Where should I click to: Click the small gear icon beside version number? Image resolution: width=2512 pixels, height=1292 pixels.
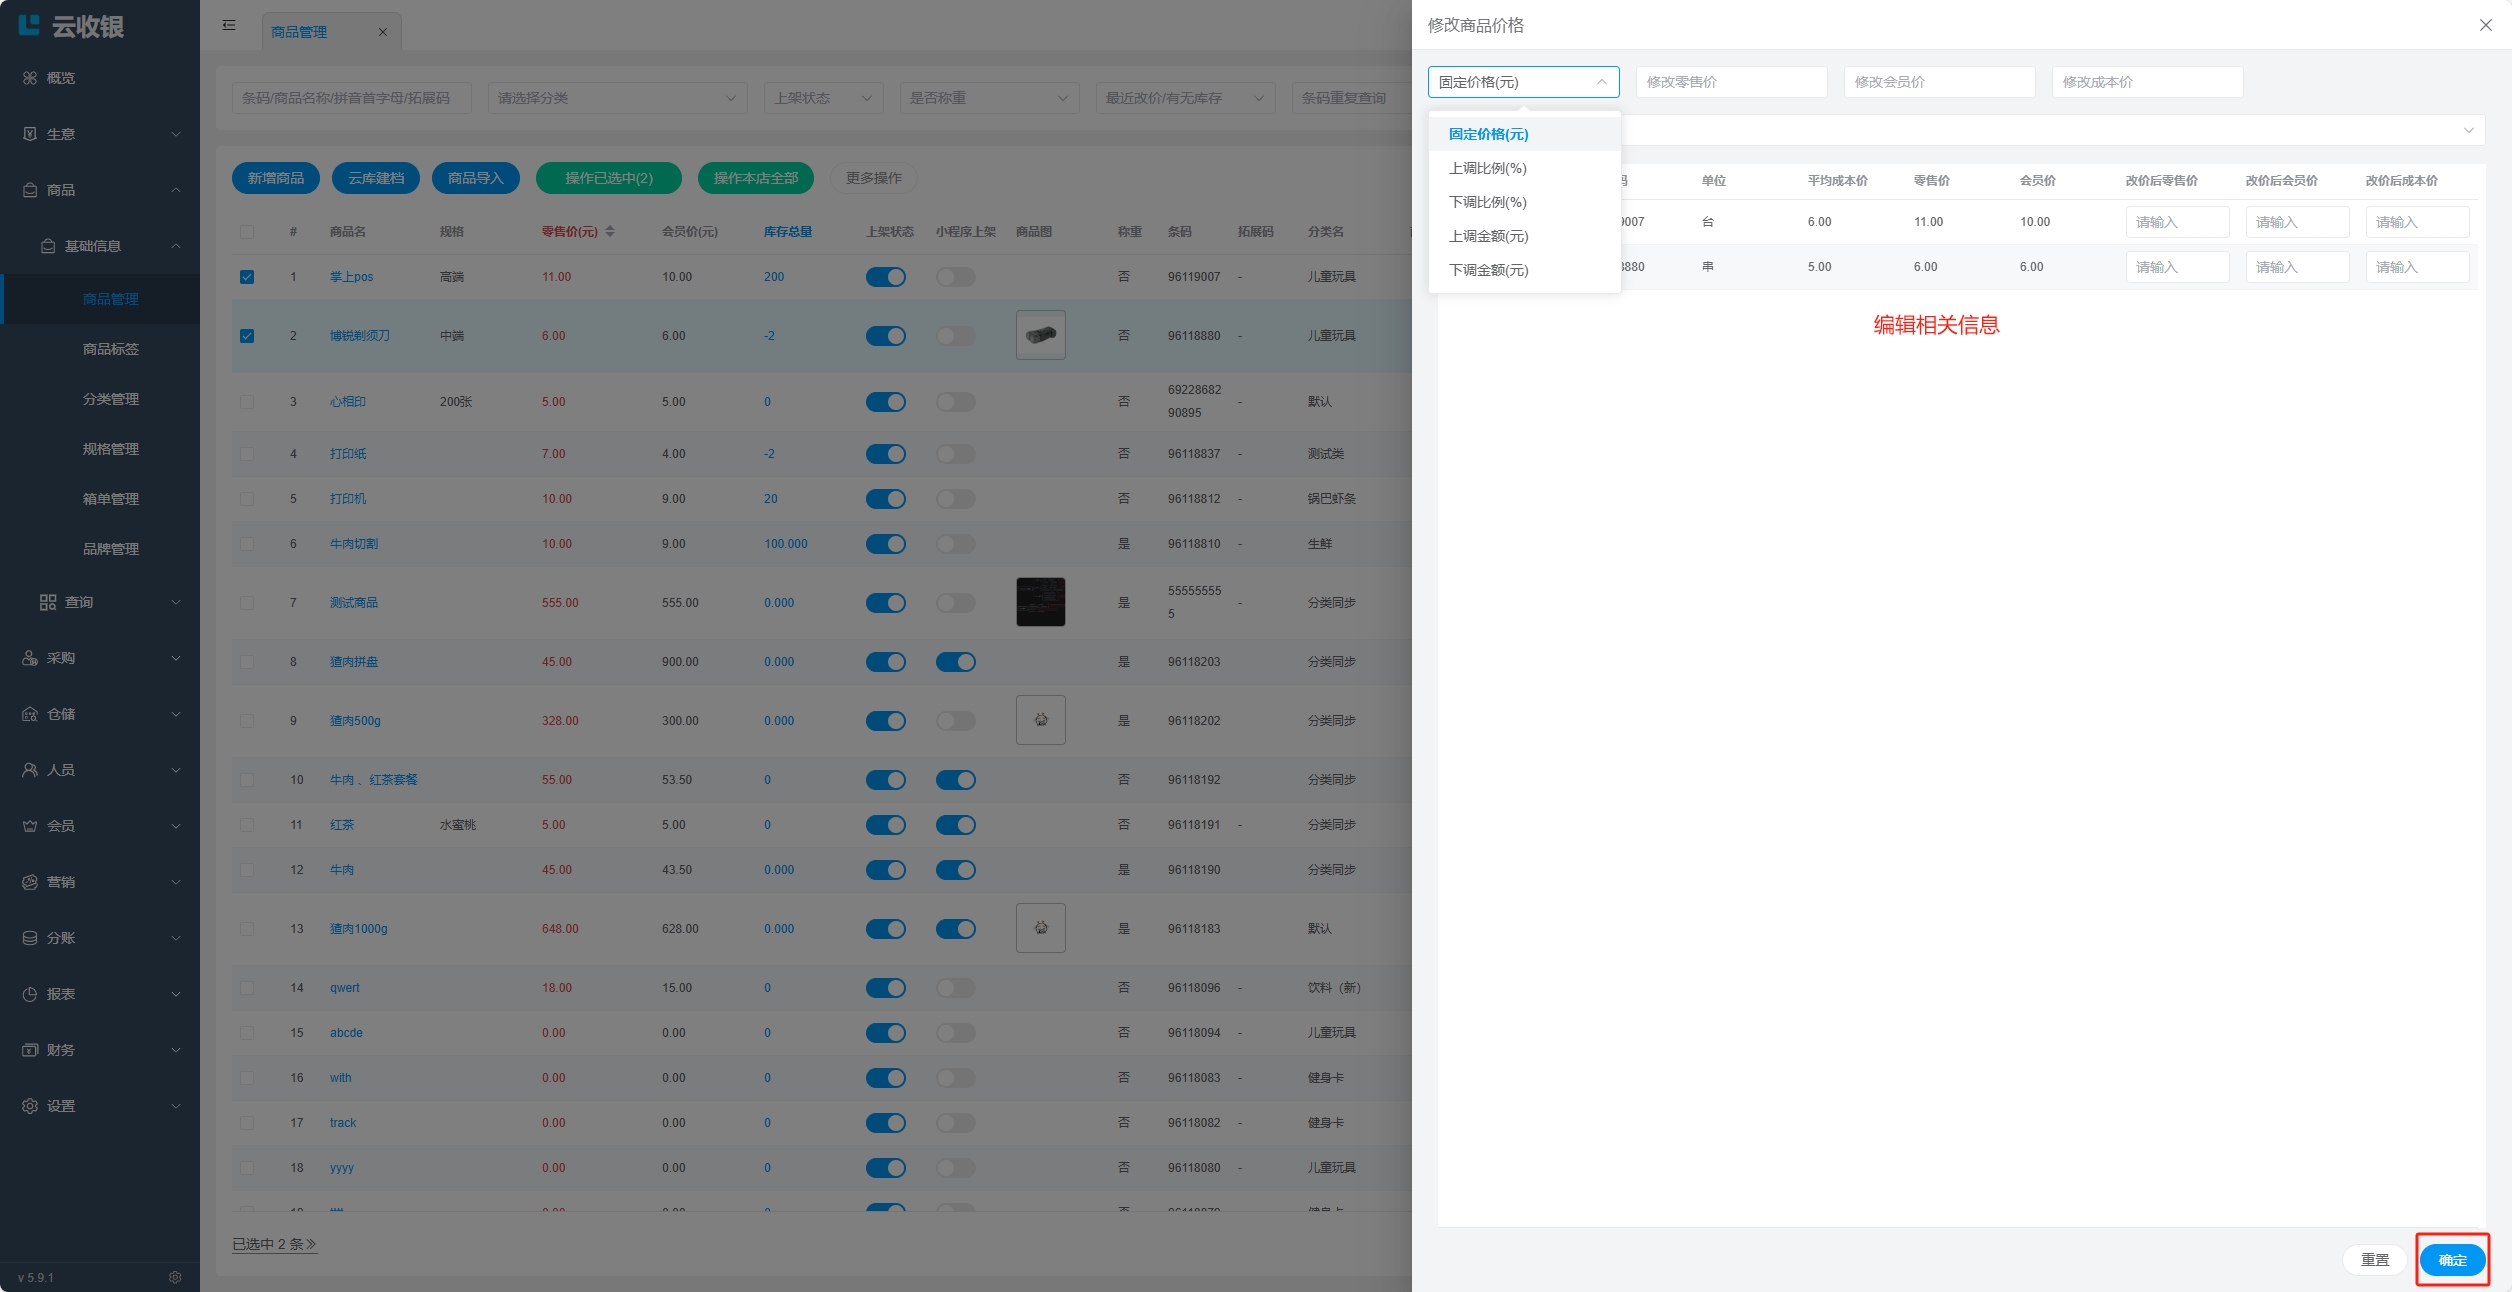coord(175,1277)
